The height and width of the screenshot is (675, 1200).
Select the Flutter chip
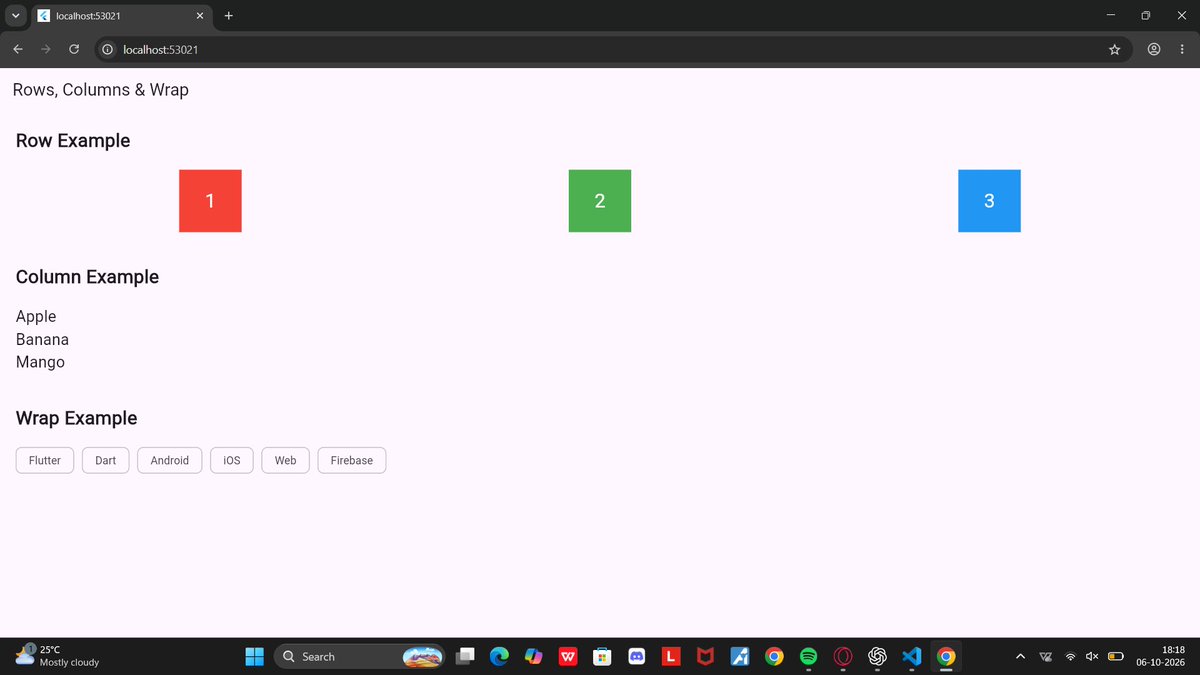(45, 460)
